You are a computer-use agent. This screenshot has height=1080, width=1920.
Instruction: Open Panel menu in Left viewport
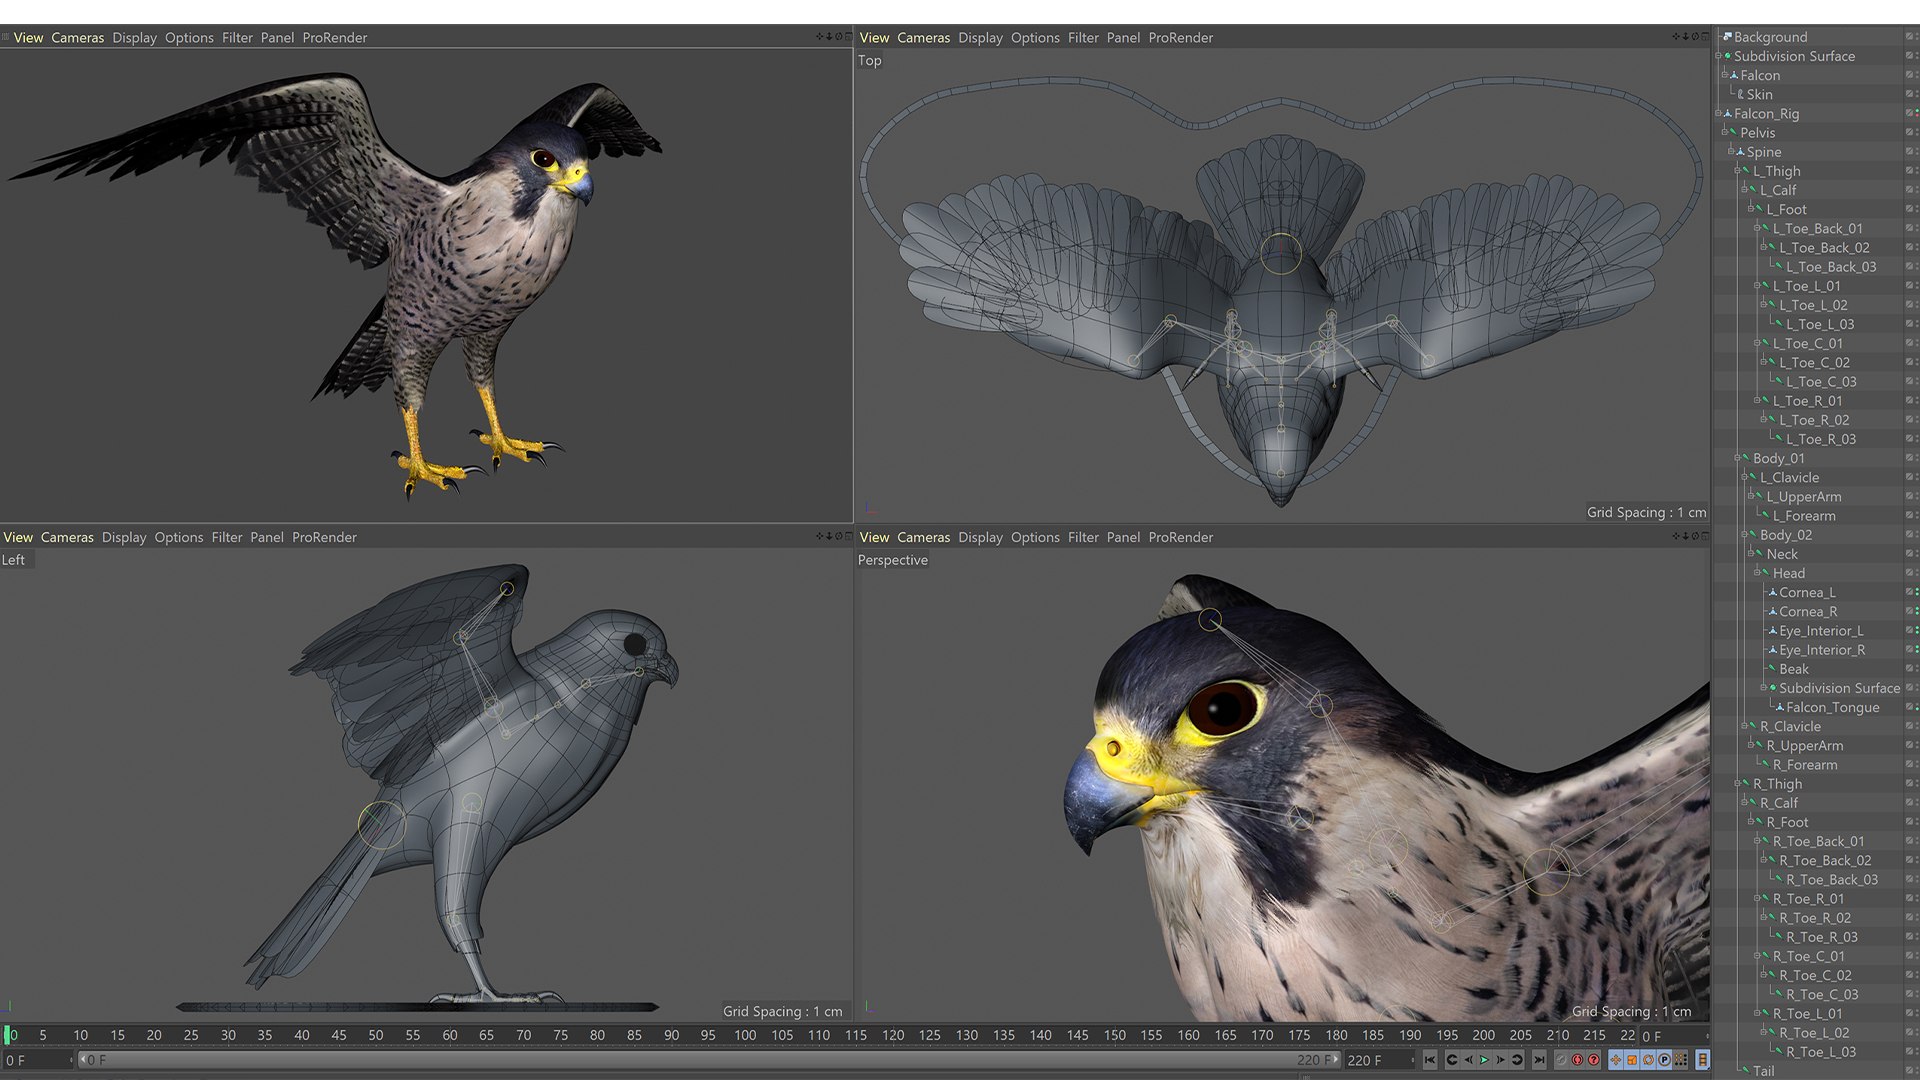[267, 537]
